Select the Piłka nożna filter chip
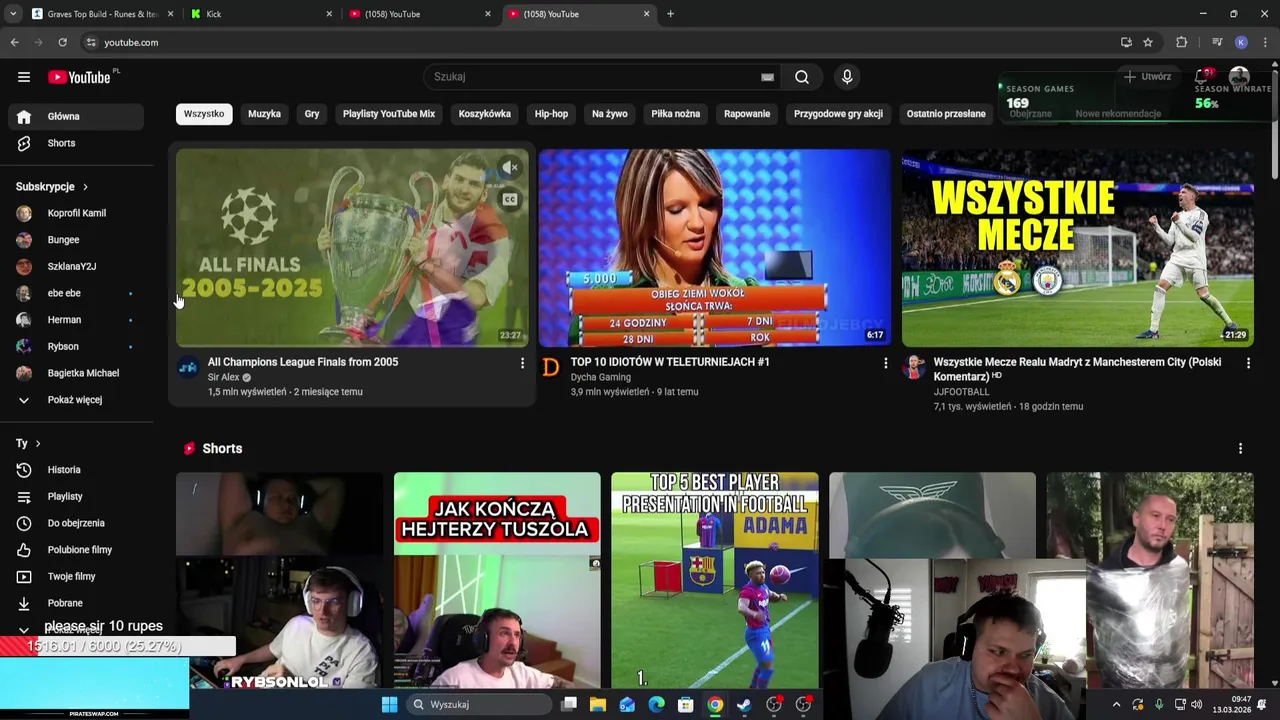The height and width of the screenshot is (720, 1280). click(x=676, y=114)
